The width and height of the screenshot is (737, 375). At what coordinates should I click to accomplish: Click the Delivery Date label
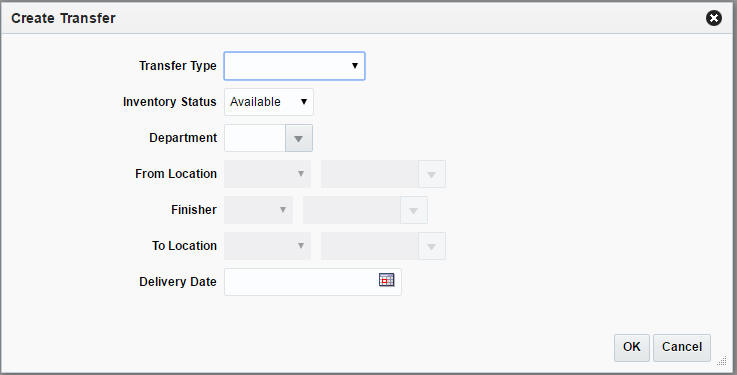click(178, 282)
